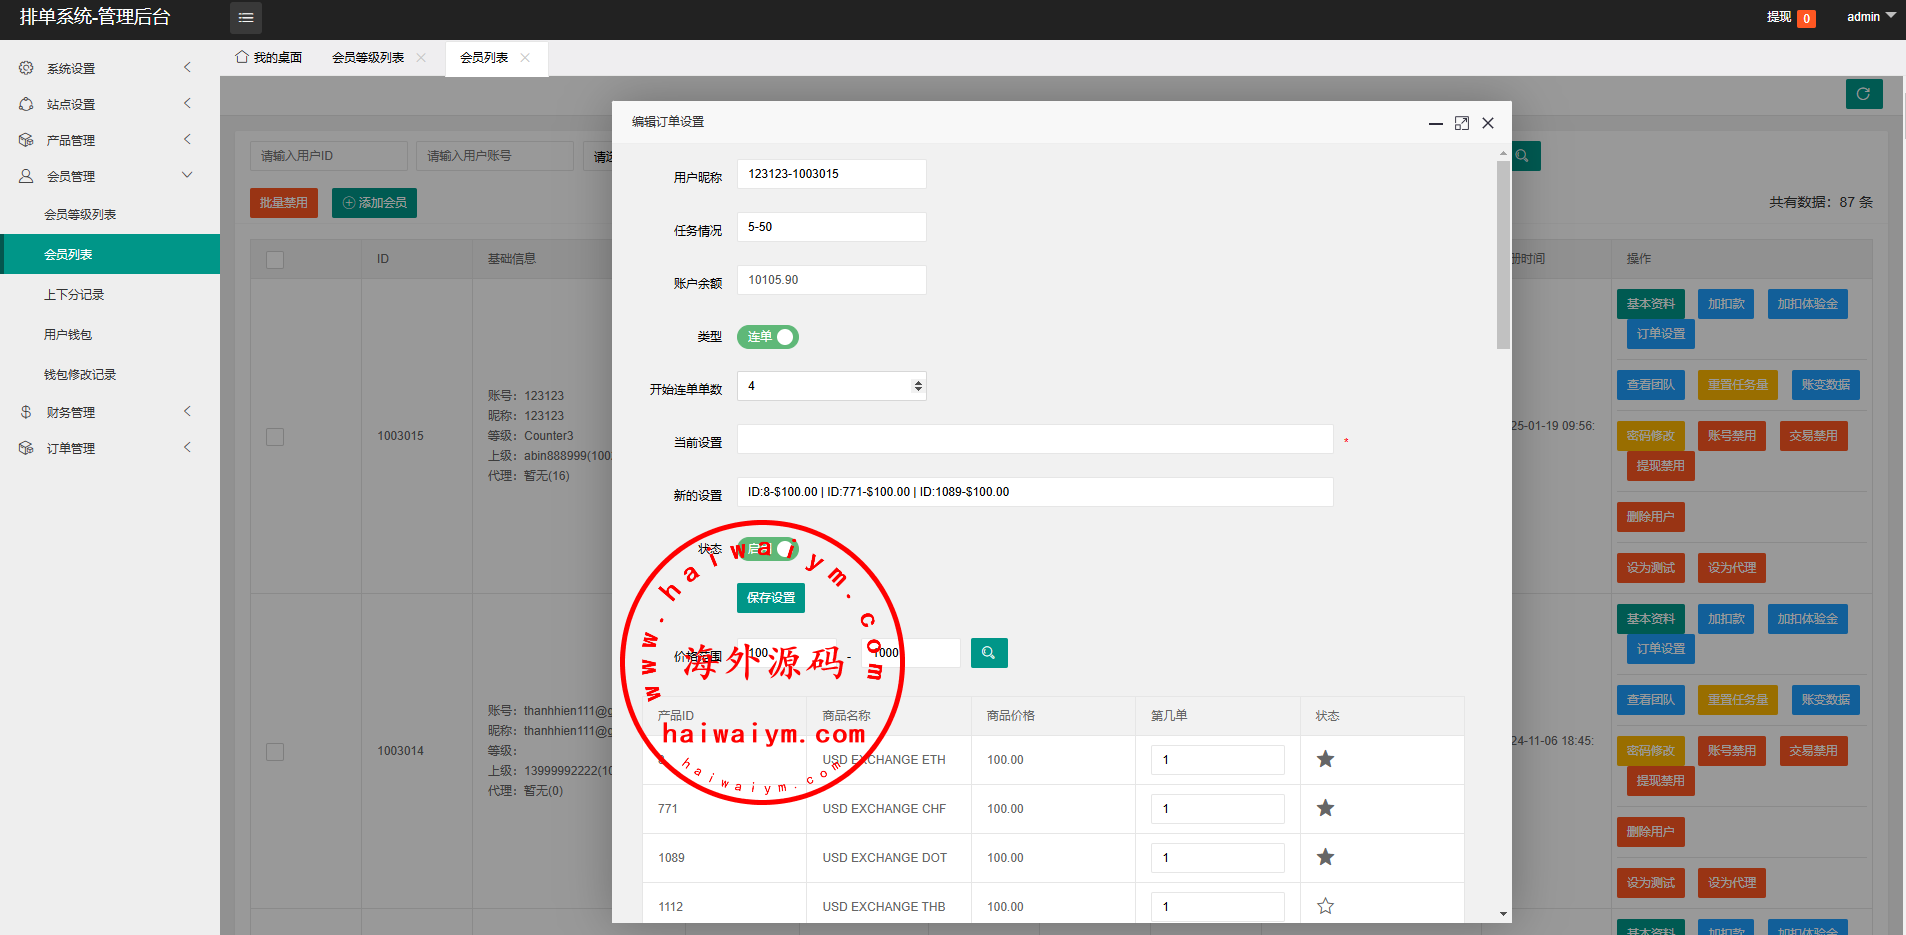Switch to the 我的桌面 tab
This screenshot has height=935, width=1906.
pyautogui.click(x=268, y=58)
